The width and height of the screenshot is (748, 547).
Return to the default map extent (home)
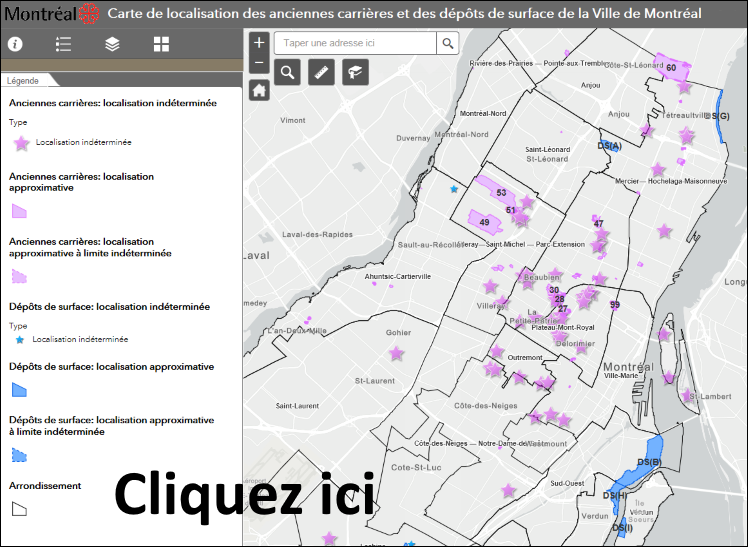point(259,91)
